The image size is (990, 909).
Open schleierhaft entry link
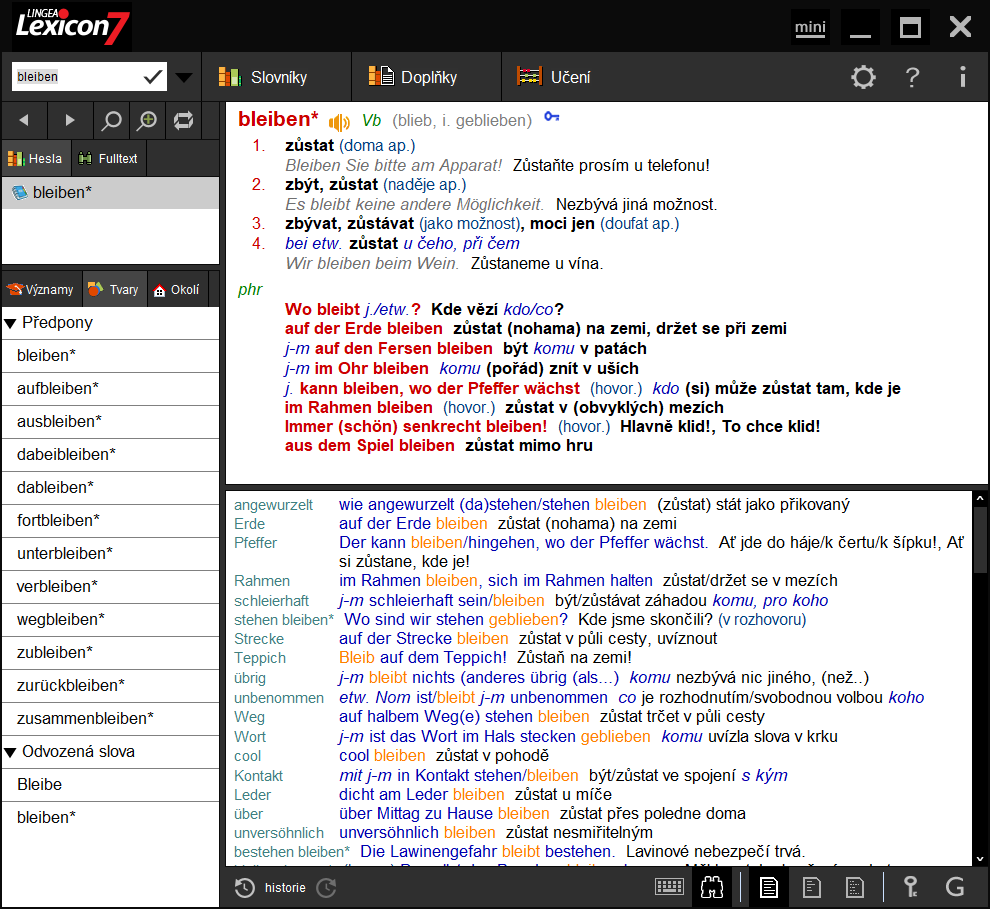[271, 601]
